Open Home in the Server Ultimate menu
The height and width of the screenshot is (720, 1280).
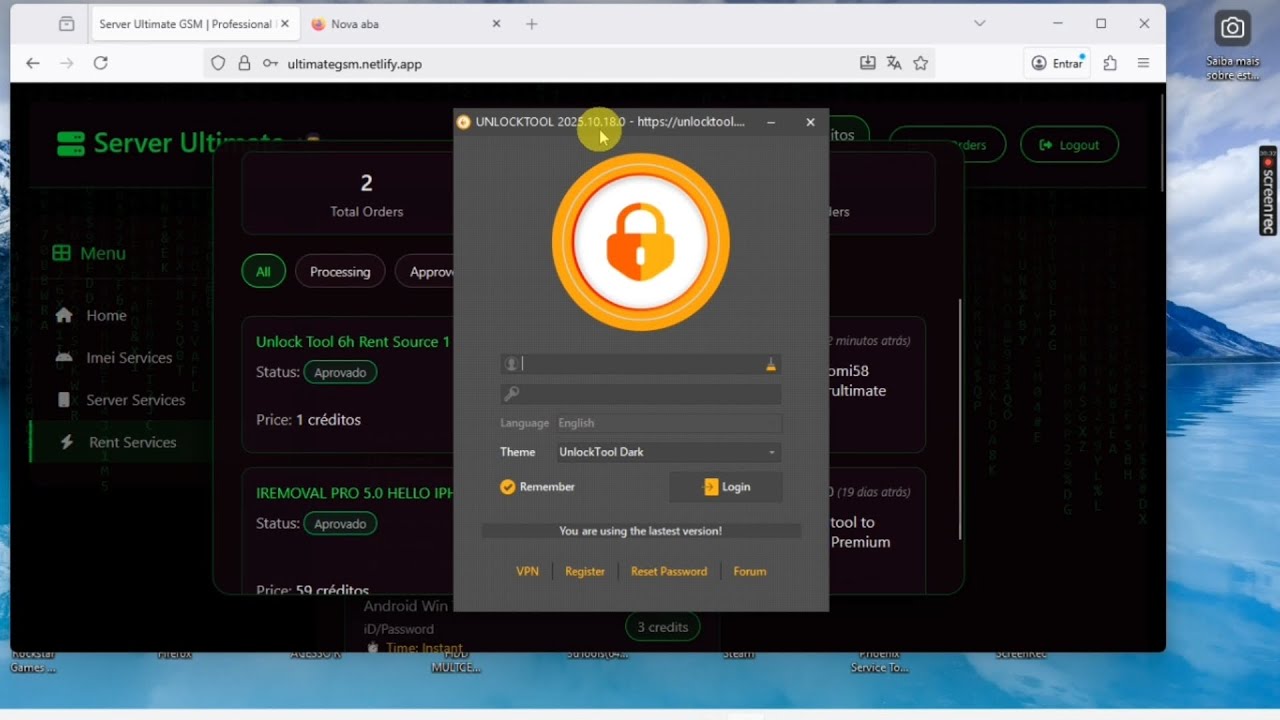106,315
